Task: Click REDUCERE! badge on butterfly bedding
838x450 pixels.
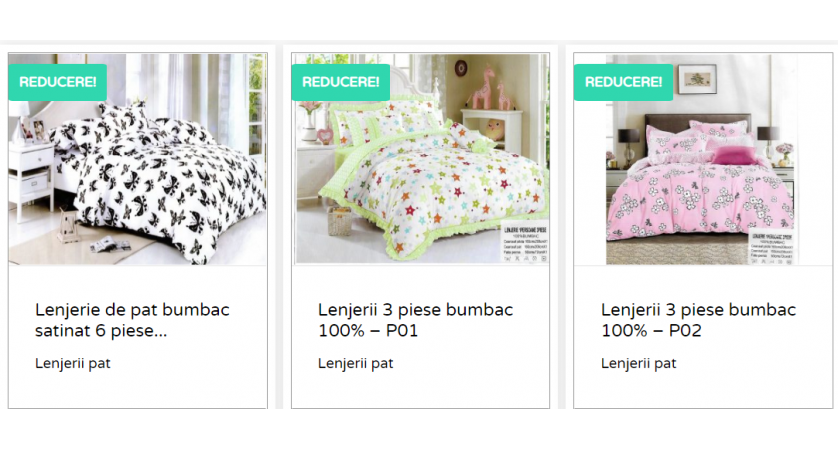Action: click(x=58, y=82)
